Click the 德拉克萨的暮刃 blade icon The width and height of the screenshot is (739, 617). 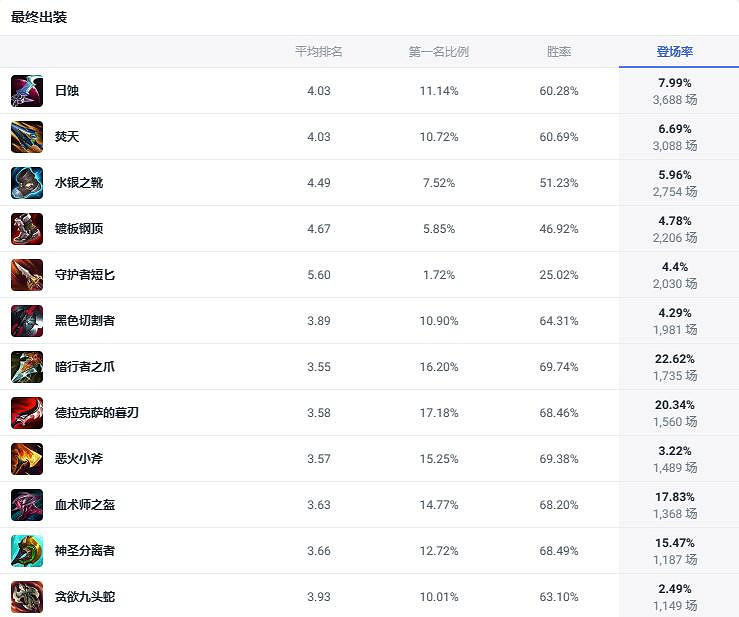click(x=27, y=413)
